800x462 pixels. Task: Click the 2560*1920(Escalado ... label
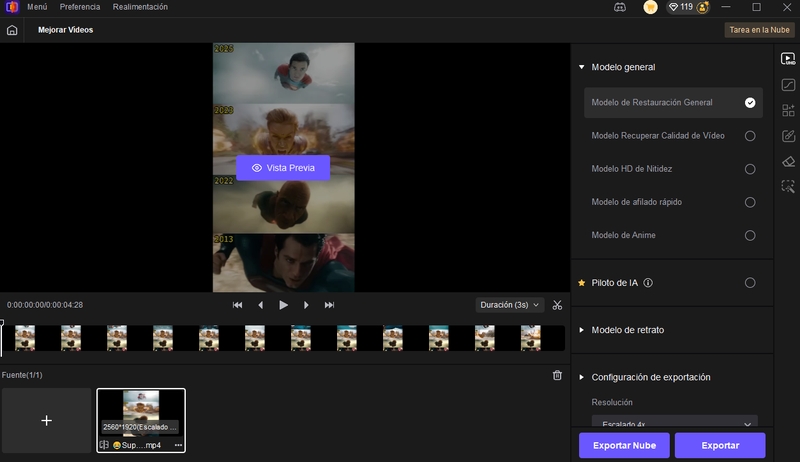pyautogui.click(x=140, y=427)
